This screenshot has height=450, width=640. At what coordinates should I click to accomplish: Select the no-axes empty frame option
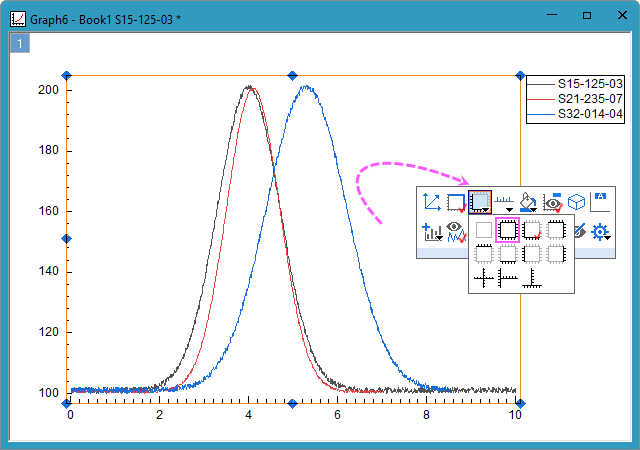click(484, 230)
